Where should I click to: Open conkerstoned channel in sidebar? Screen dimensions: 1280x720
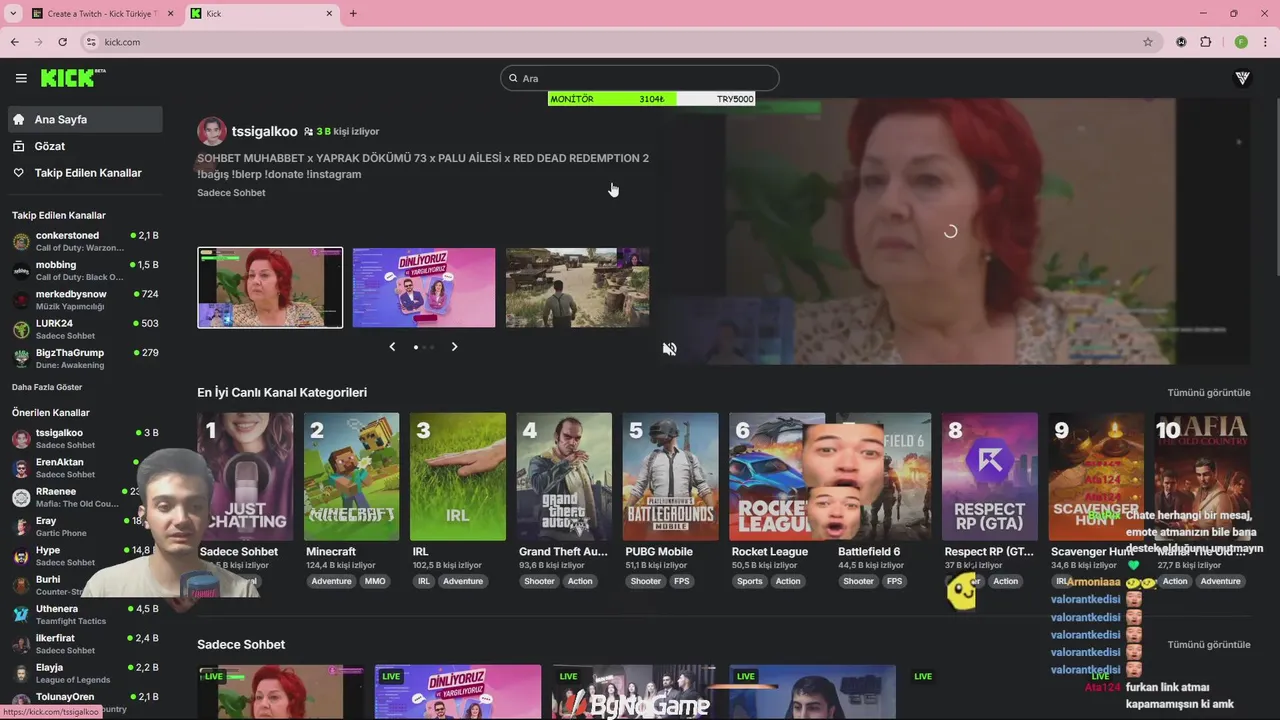(x=85, y=241)
